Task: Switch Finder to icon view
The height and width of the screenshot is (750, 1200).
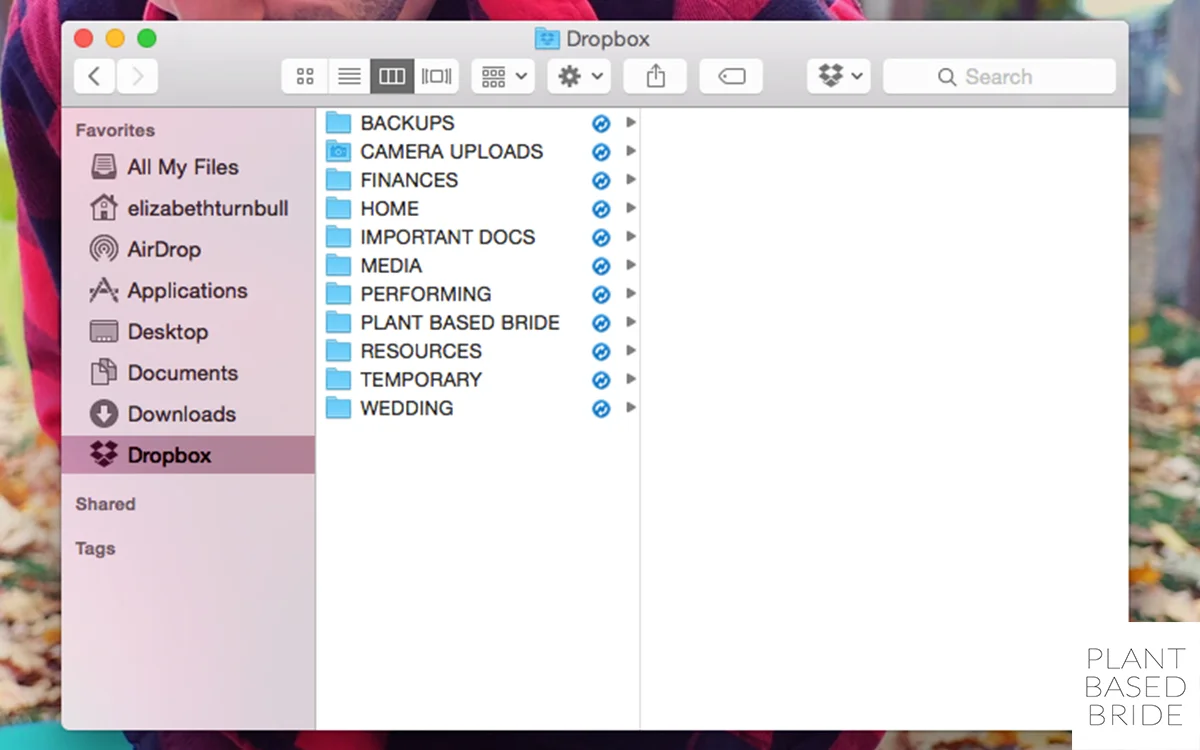Action: [304, 75]
